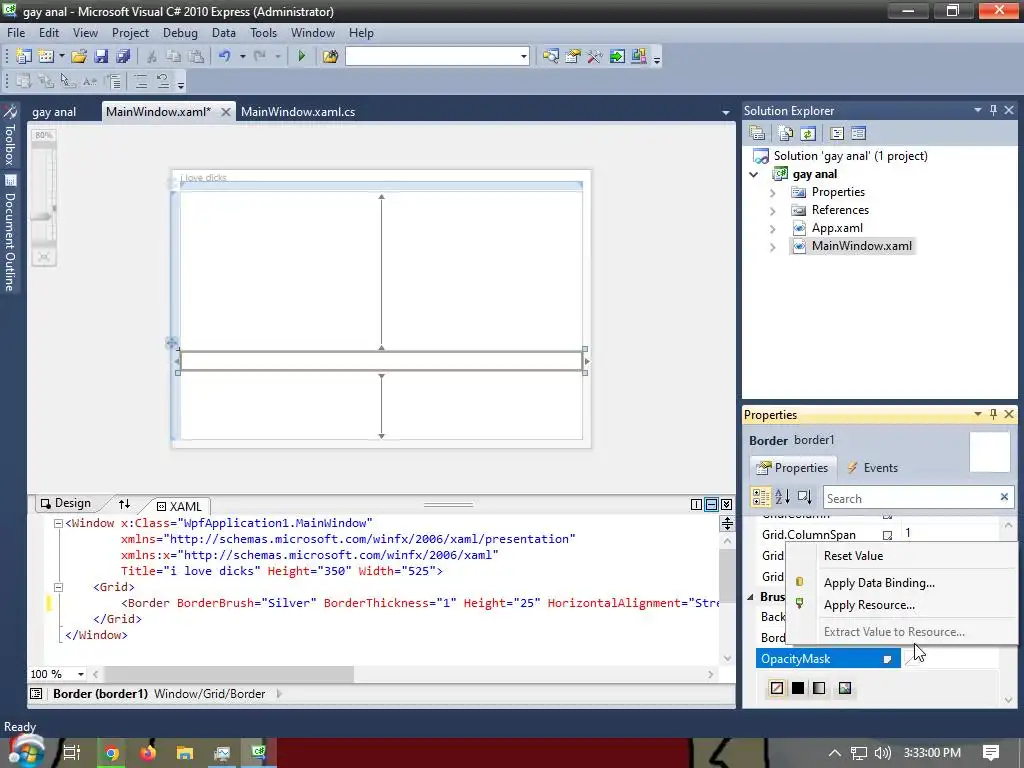The image size is (1024, 768).
Task: Open Properties Window from the main toolbar icon
Action: [573, 56]
